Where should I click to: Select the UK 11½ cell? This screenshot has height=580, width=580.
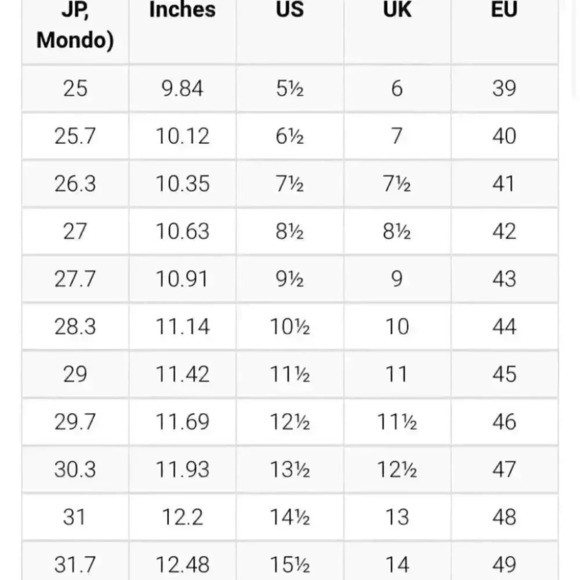point(397,422)
